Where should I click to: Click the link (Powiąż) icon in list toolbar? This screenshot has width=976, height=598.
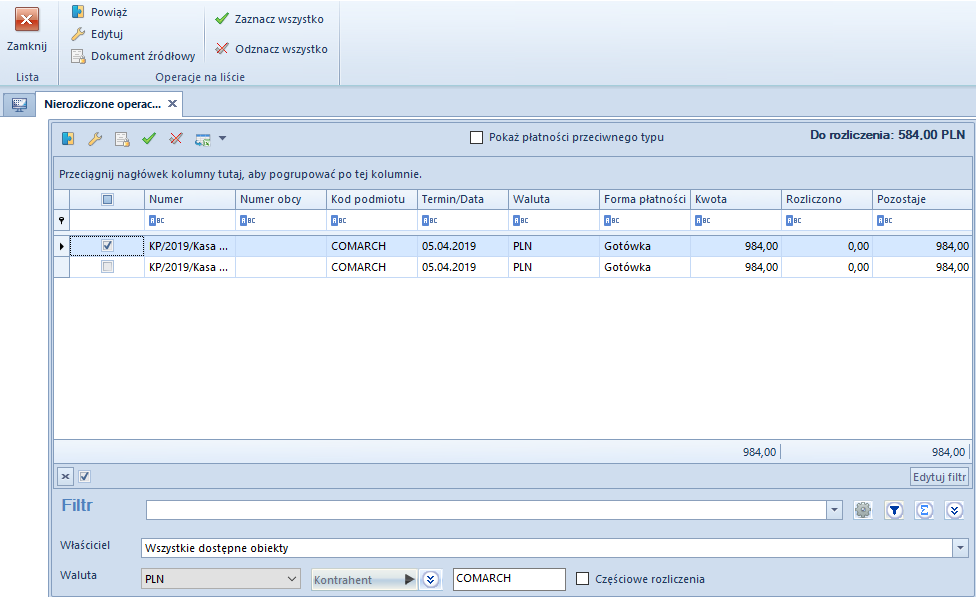click(68, 138)
